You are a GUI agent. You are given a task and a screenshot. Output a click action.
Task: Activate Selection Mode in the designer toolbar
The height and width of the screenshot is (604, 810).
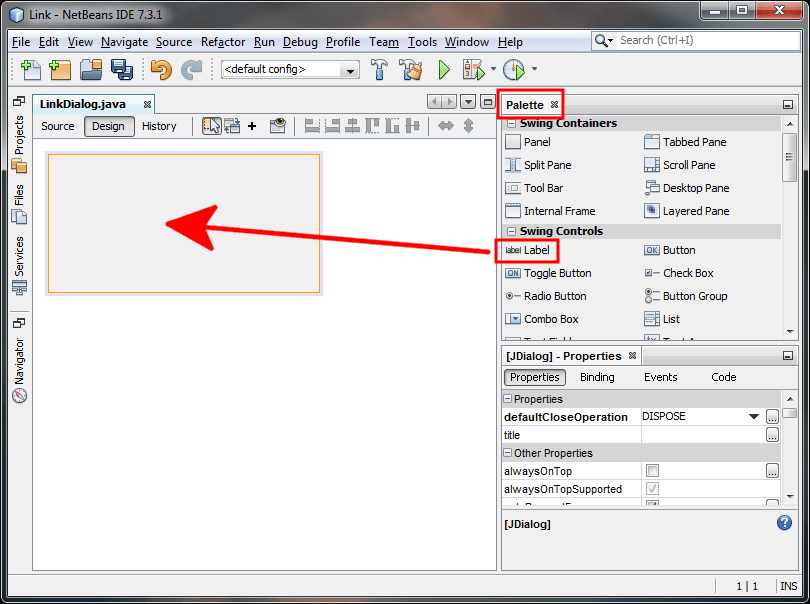[211, 126]
